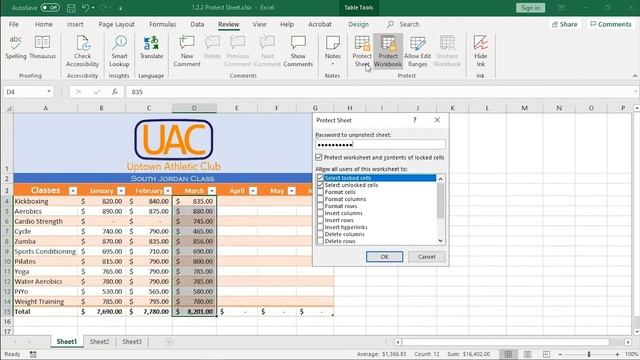This screenshot has height=360, width=640.
Task: Open Allow Edit Ranges
Action: (x=418, y=51)
